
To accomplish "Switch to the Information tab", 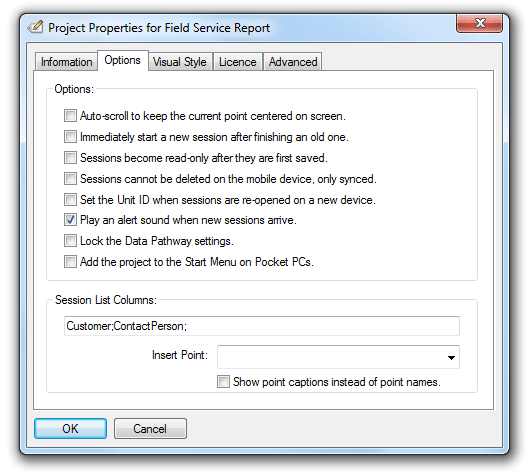I will [66, 62].
